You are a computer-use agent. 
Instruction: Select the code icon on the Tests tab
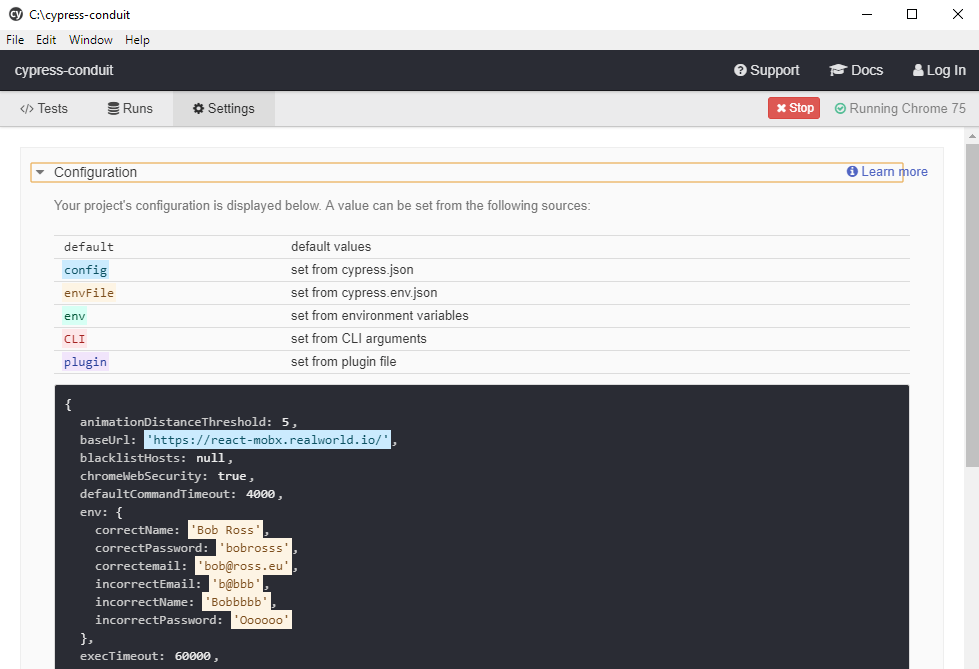pos(26,108)
